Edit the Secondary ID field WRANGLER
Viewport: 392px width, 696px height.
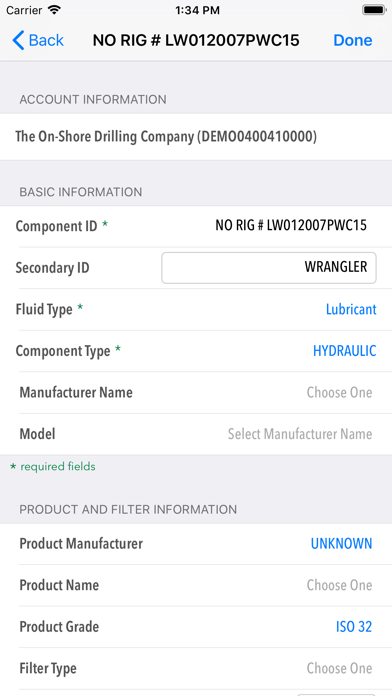pos(269,268)
